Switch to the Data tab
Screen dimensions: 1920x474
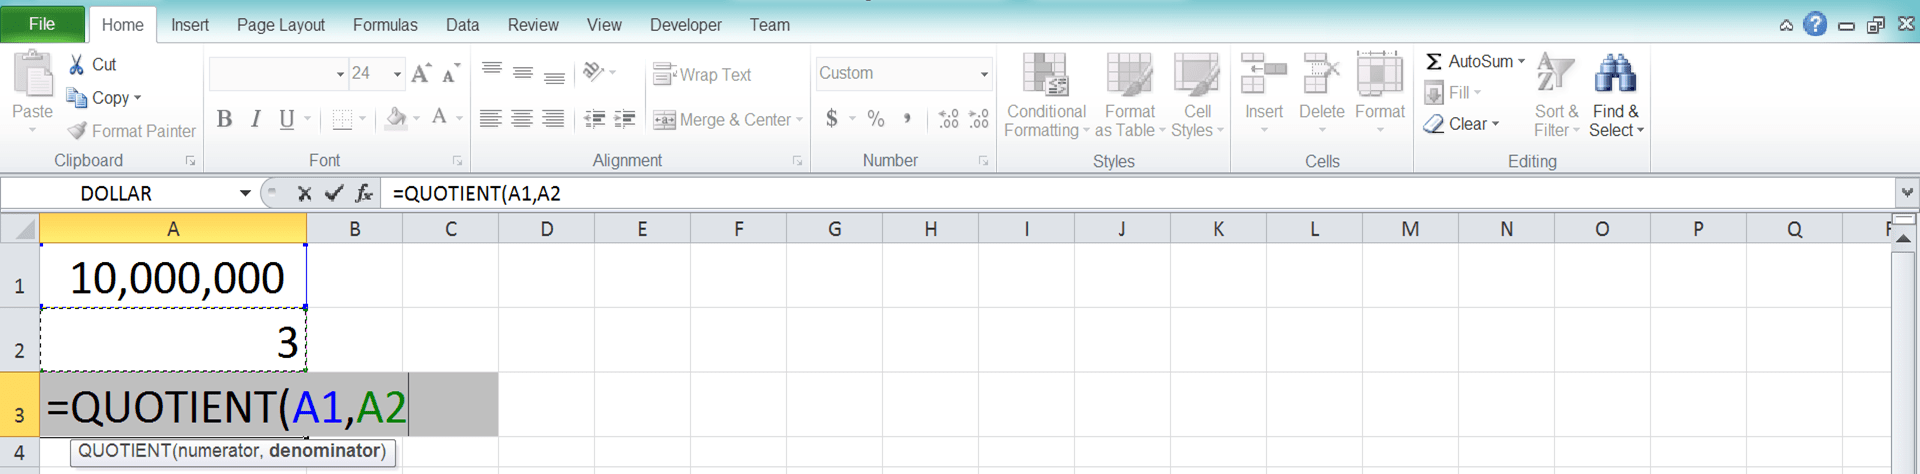pos(462,25)
